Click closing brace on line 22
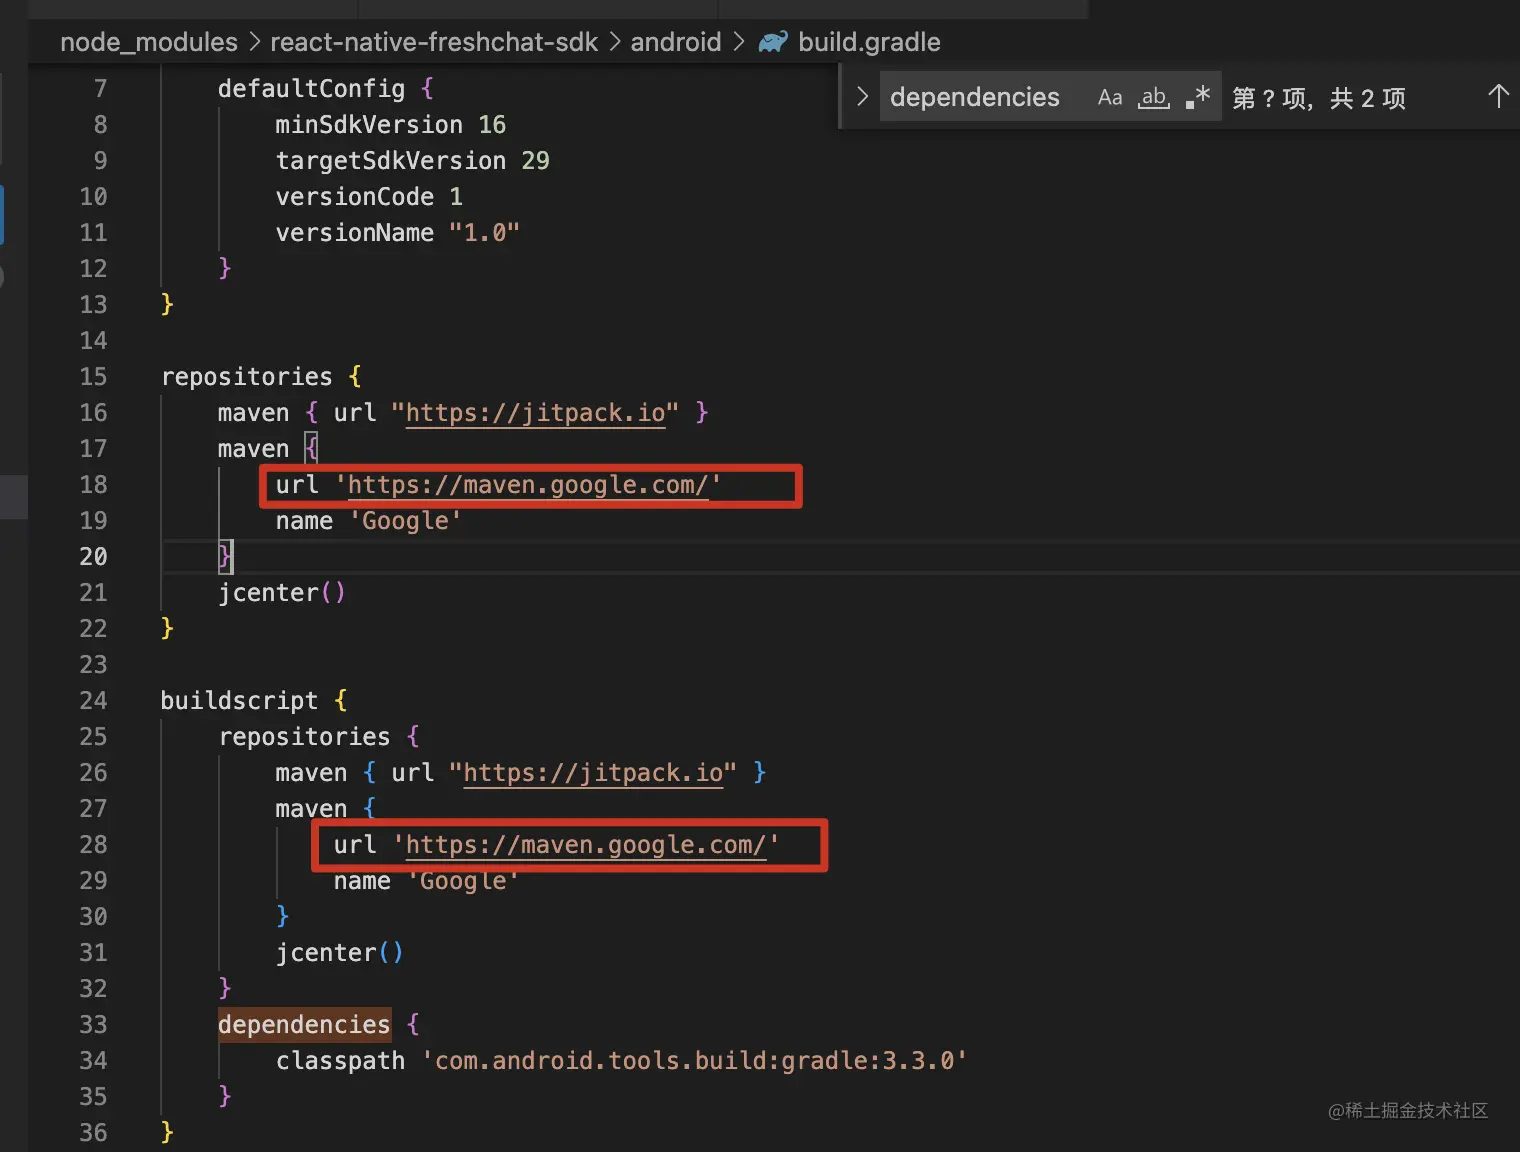This screenshot has height=1152, width=1520. point(167,628)
